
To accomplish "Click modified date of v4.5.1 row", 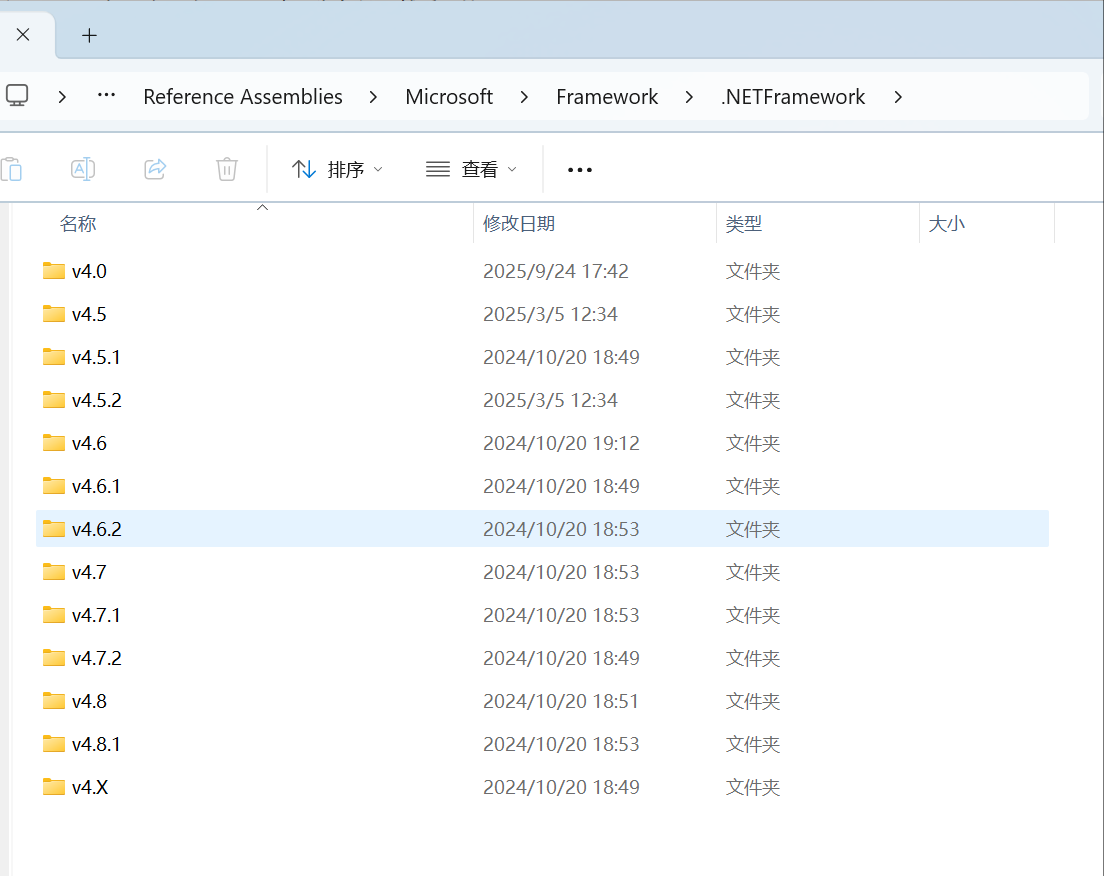I will pos(561,357).
